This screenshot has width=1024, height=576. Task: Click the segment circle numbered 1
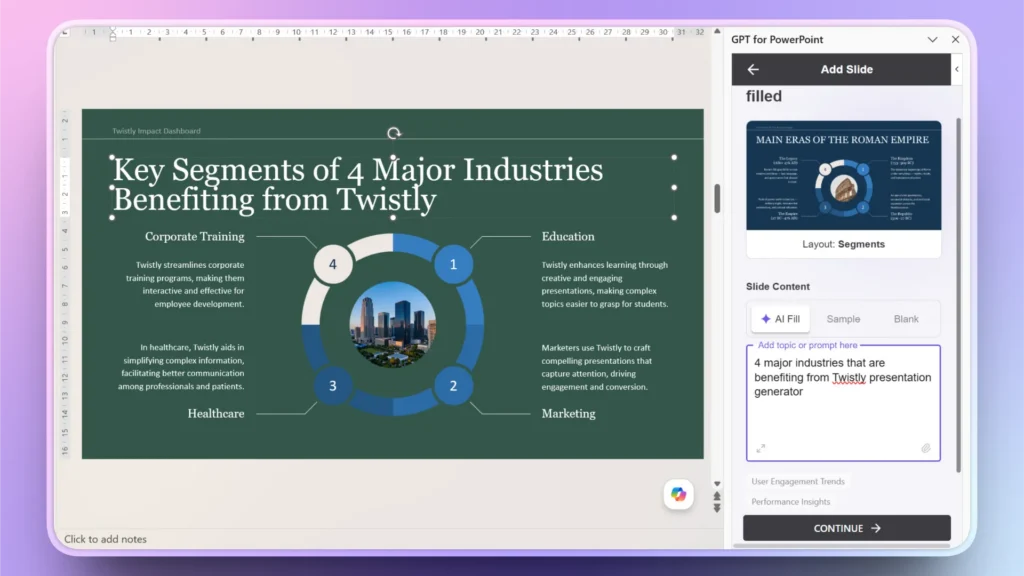click(x=453, y=264)
